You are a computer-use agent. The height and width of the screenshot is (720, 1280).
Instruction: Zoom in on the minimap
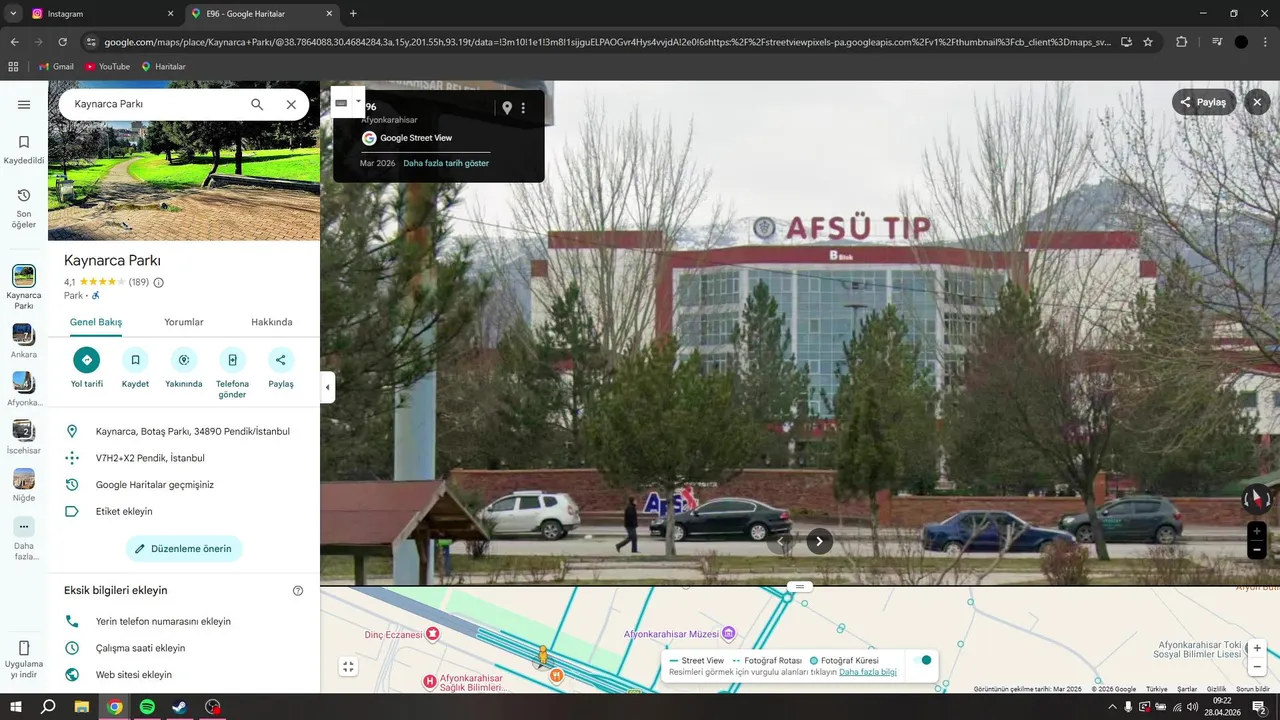click(x=1258, y=648)
